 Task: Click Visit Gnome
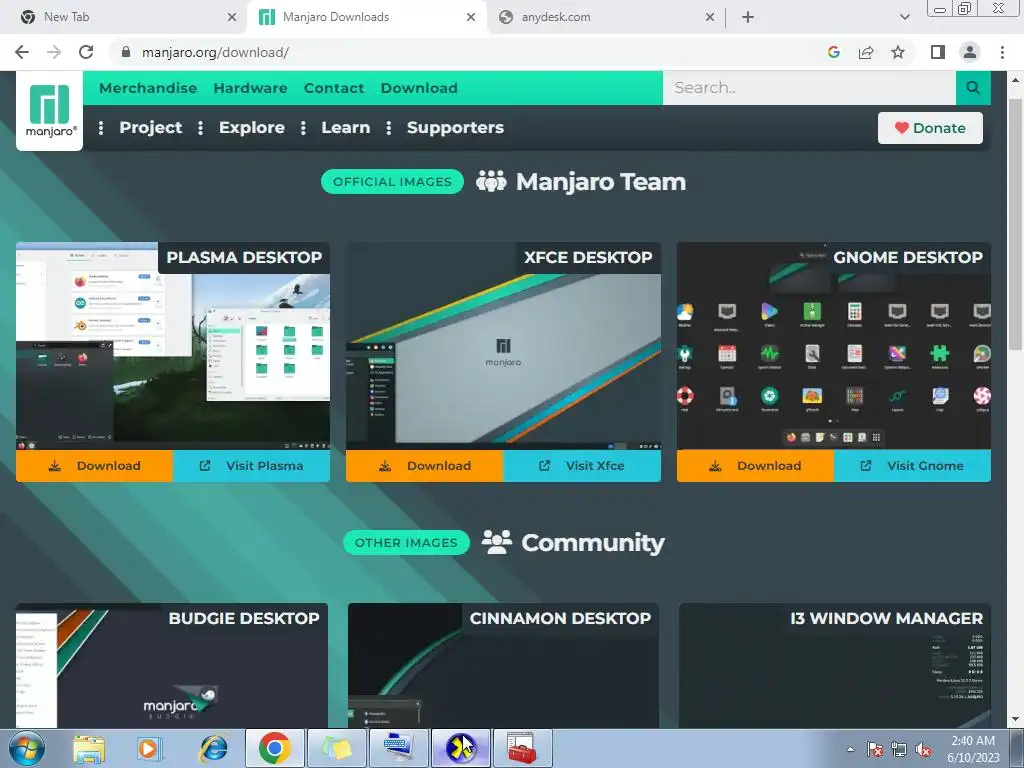click(912, 466)
